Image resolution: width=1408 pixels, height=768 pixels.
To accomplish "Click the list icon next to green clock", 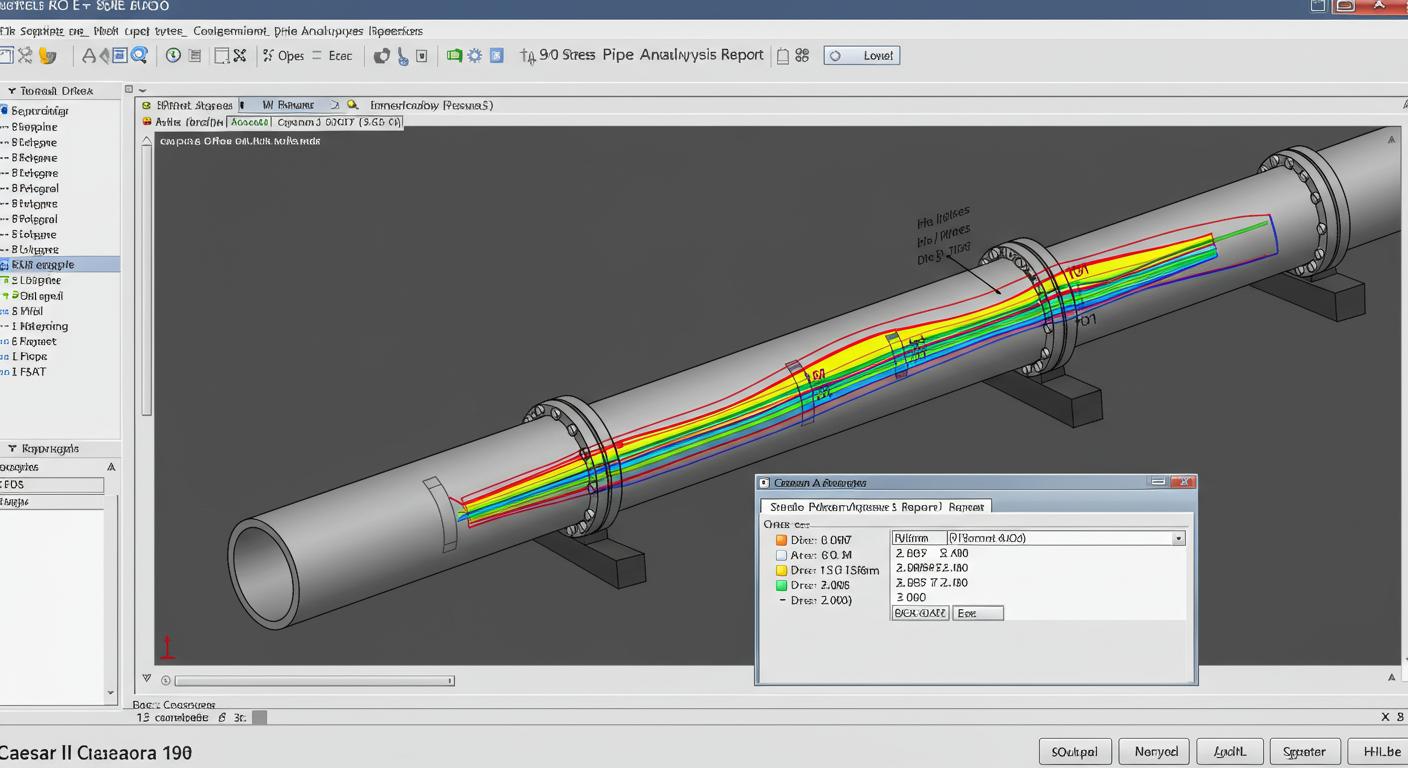I will 194,56.
